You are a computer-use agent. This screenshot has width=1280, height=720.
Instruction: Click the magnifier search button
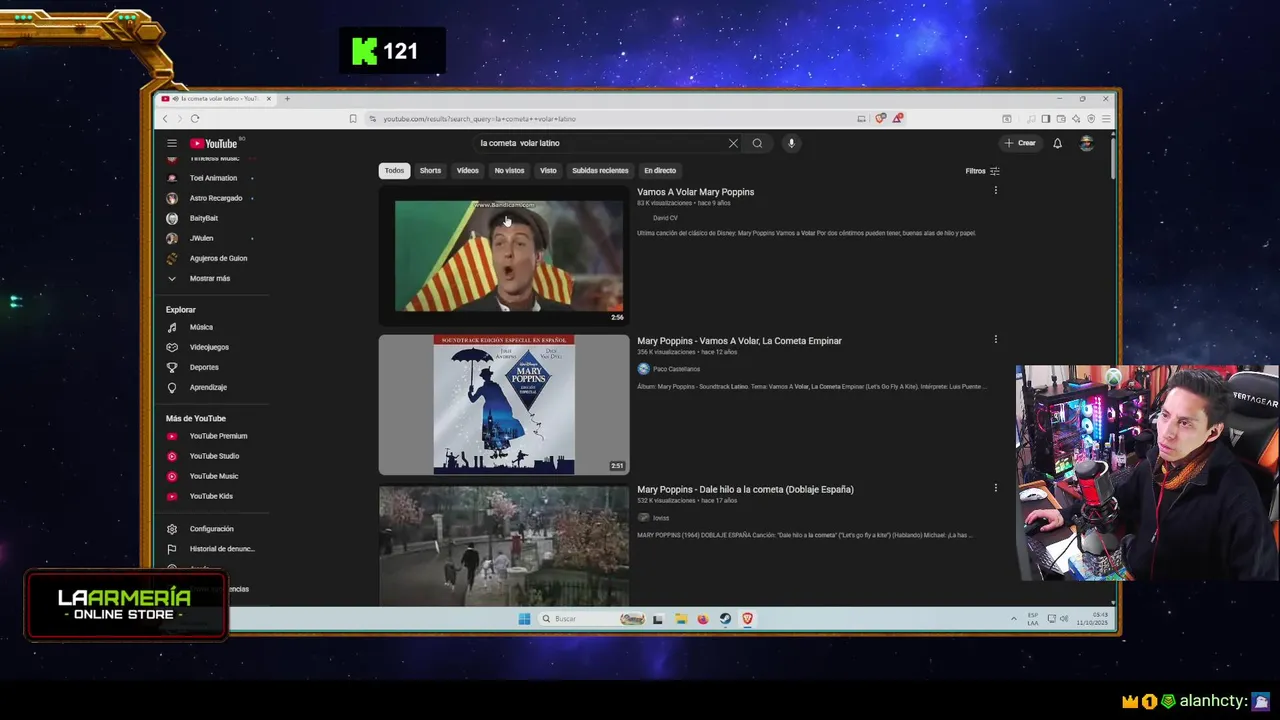point(757,143)
